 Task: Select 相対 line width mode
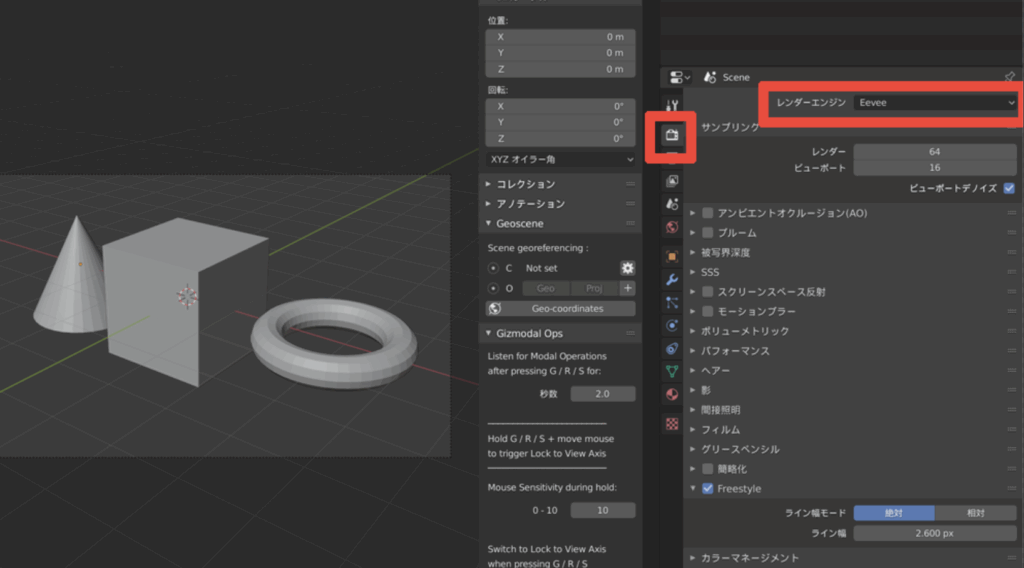coord(976,513)
